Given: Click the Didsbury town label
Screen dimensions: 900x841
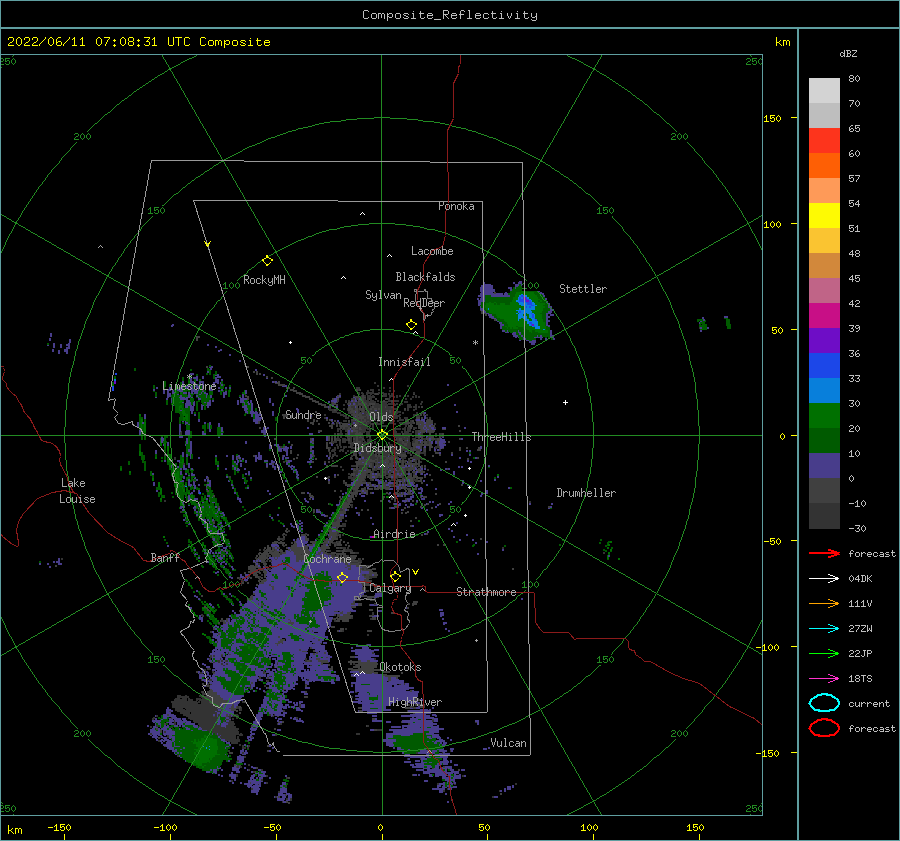Looking at the screenshot, I should [x=377, y=448].
